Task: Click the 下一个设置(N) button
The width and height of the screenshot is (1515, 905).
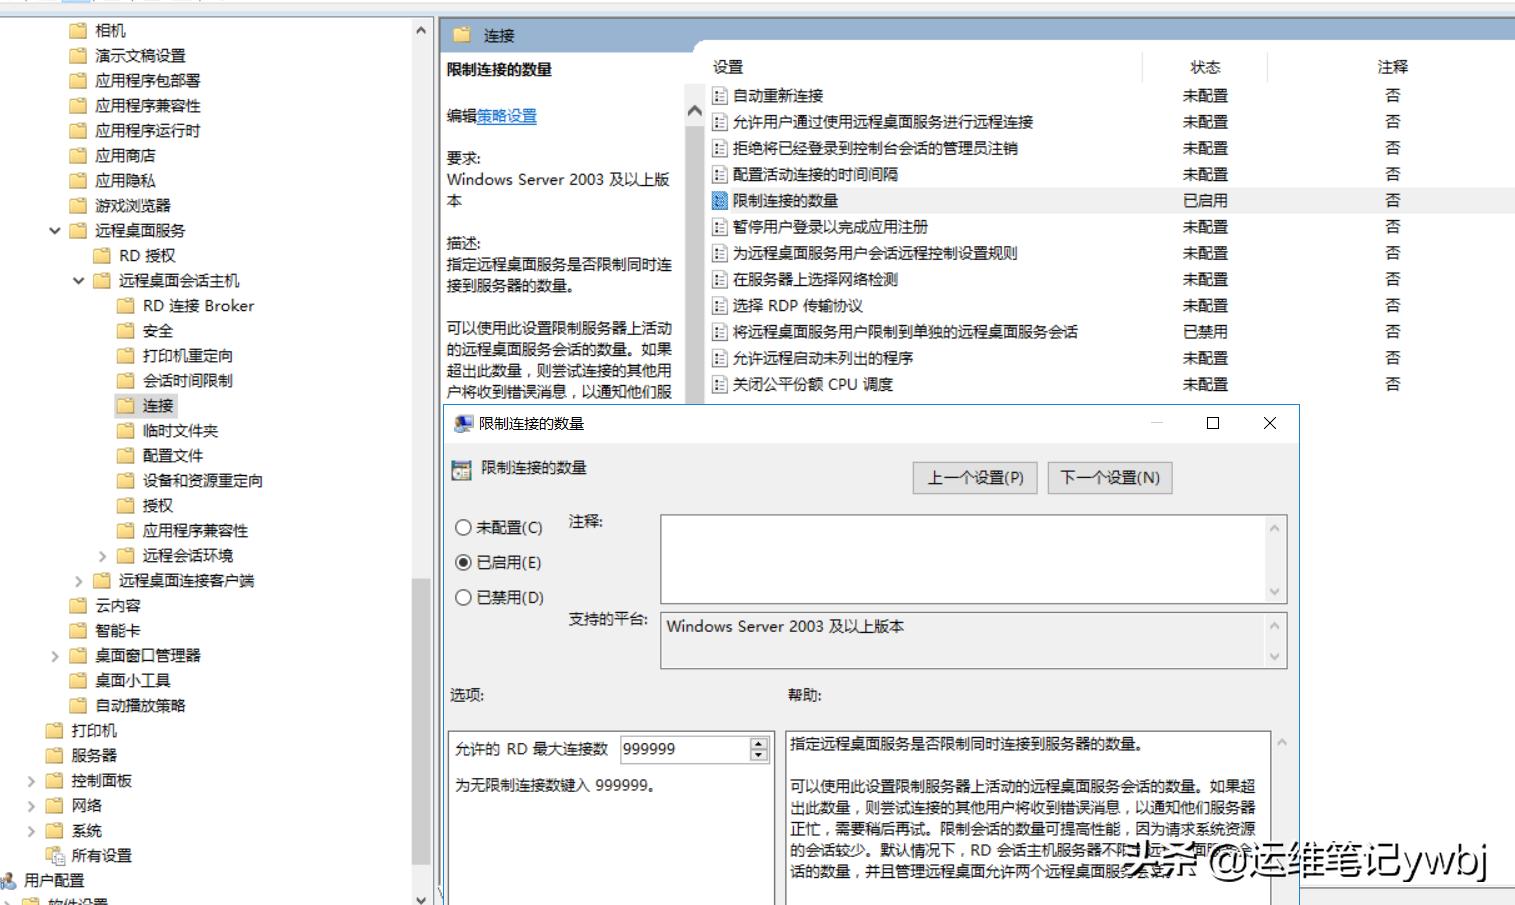Action: [1109, 477]
